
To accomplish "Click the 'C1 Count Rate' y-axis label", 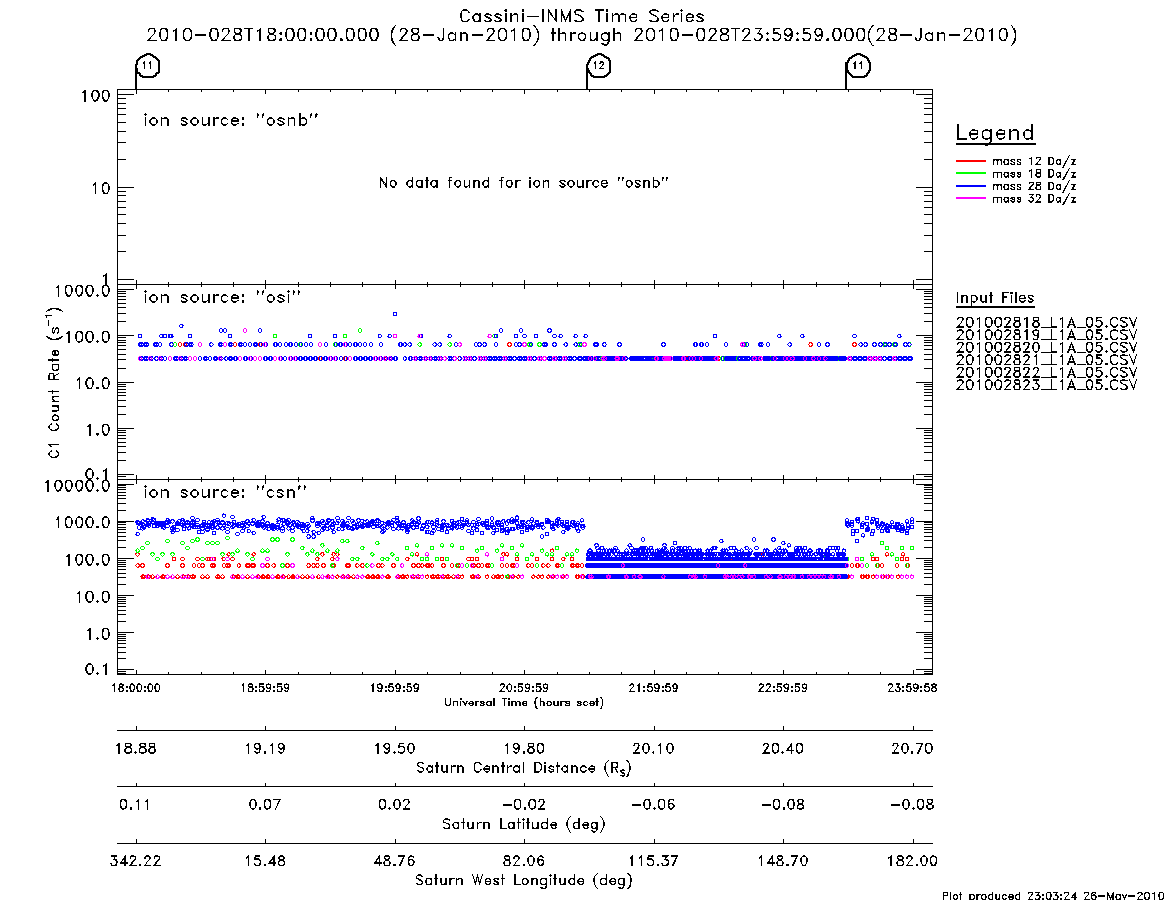I will 55,381.
